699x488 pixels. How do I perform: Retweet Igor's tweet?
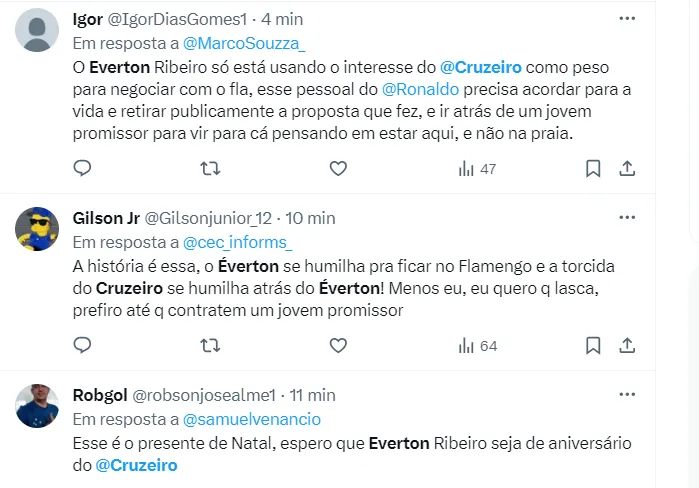coord(211,169)
